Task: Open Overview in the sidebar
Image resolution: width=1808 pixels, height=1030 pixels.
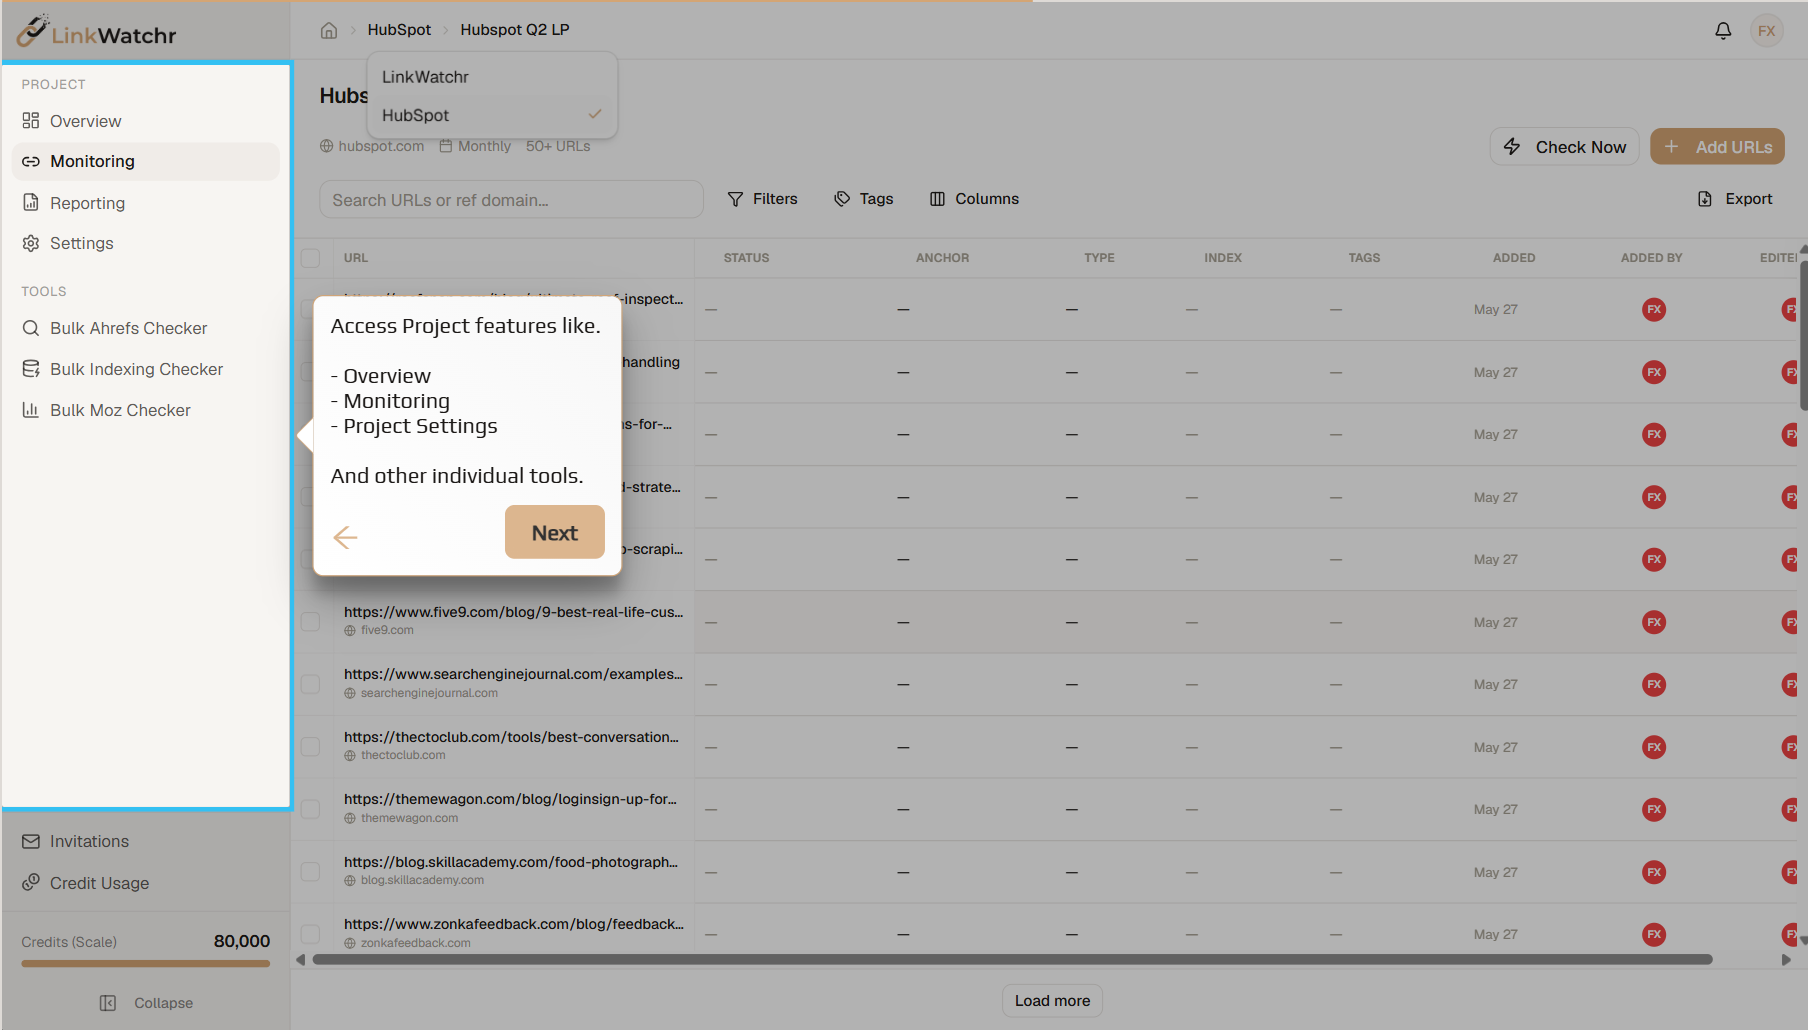Action: coord(146,121)
